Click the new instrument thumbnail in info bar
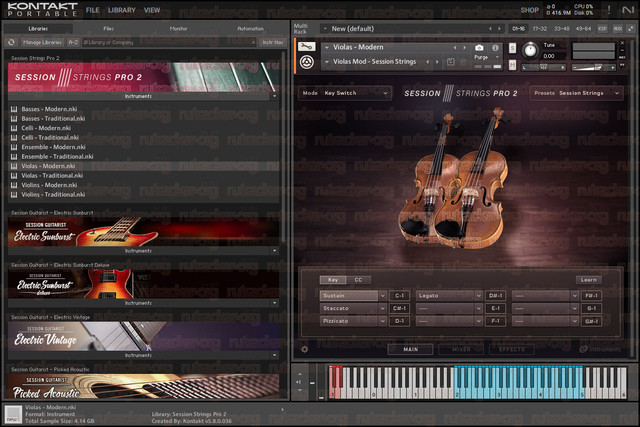 click(13, 414)
